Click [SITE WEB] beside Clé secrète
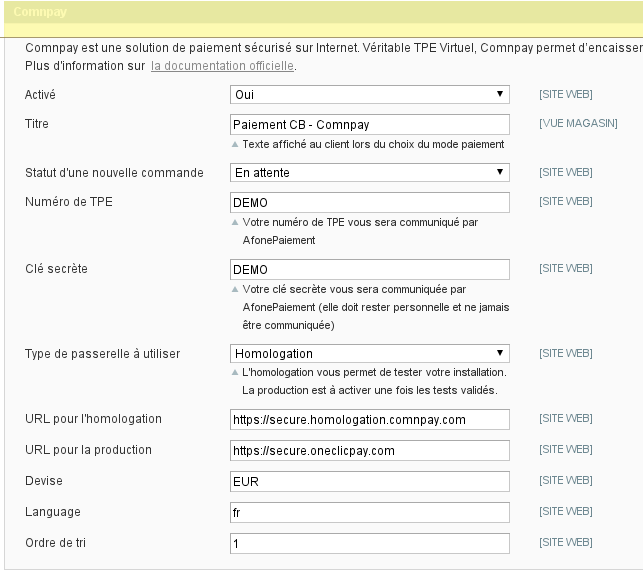This screenshot has width=643, height=572. [x=566, y=268]
